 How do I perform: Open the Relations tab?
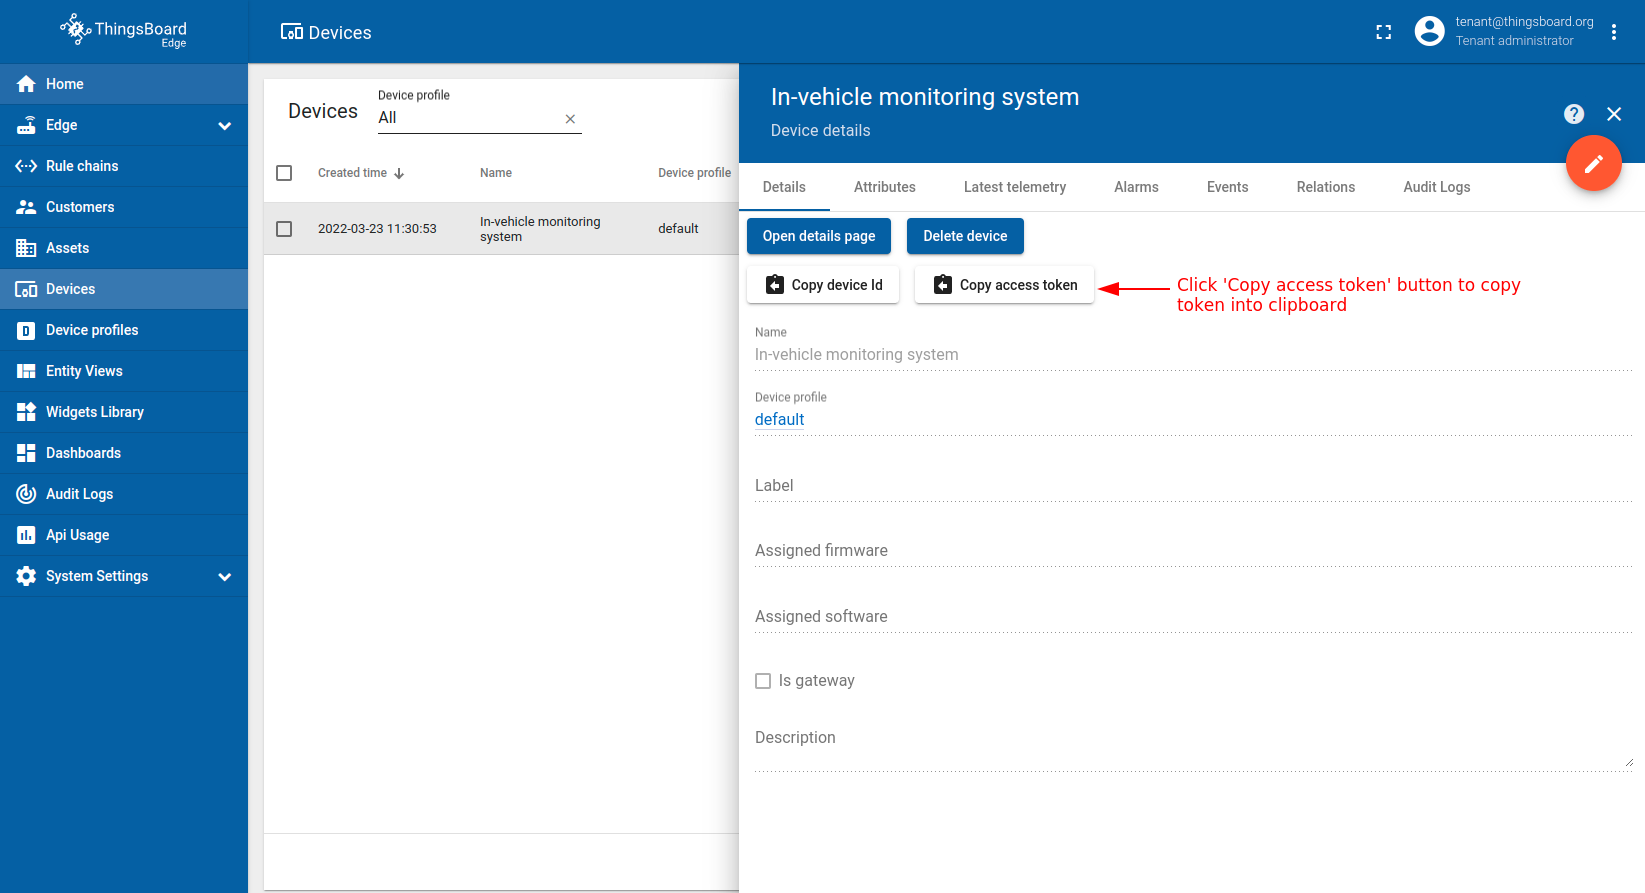[1326, 187]
